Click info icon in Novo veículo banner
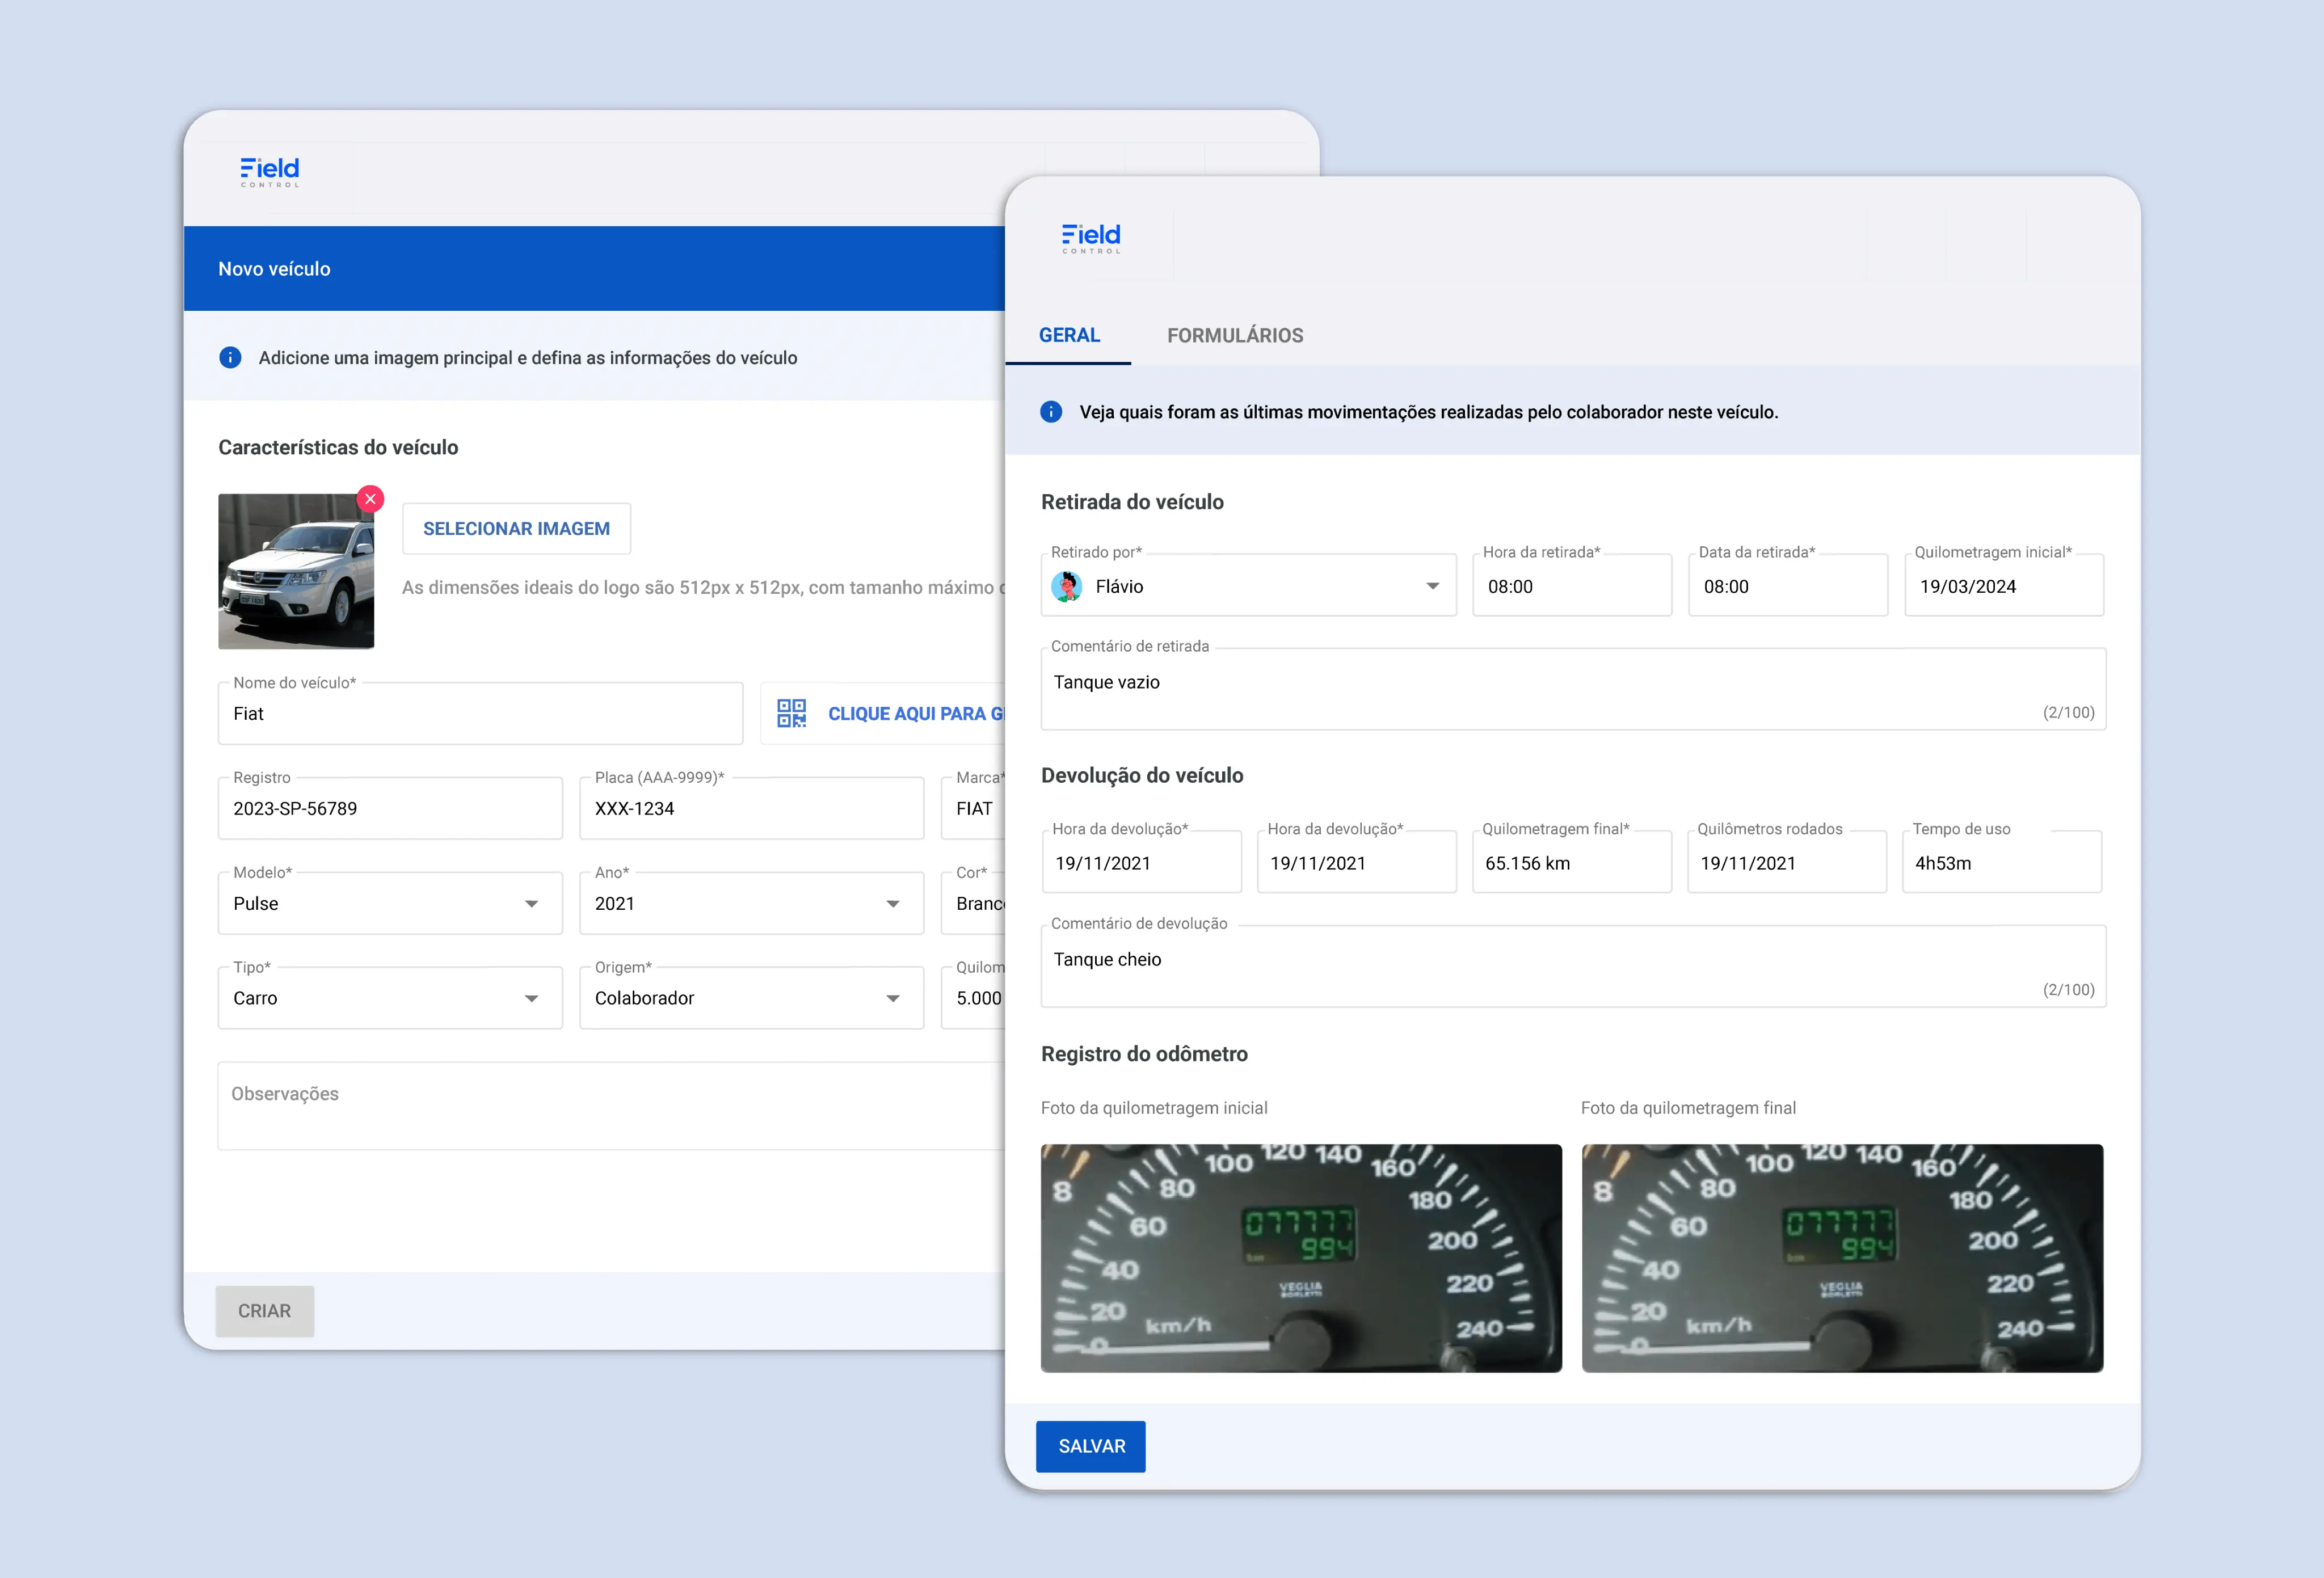The image size is (2324, 1578). tap(230, 357)
